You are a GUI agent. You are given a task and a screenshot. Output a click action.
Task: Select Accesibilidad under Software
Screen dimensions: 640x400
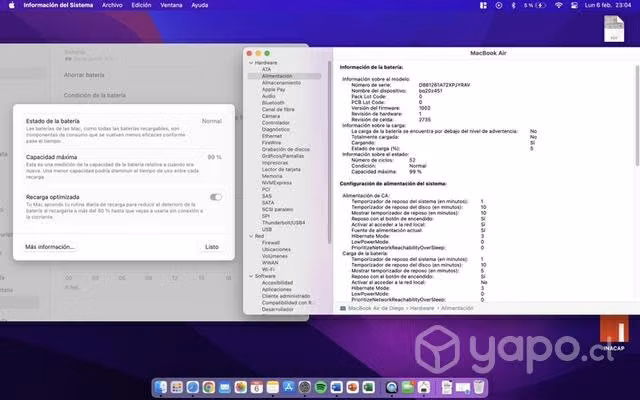click(277, 283)
